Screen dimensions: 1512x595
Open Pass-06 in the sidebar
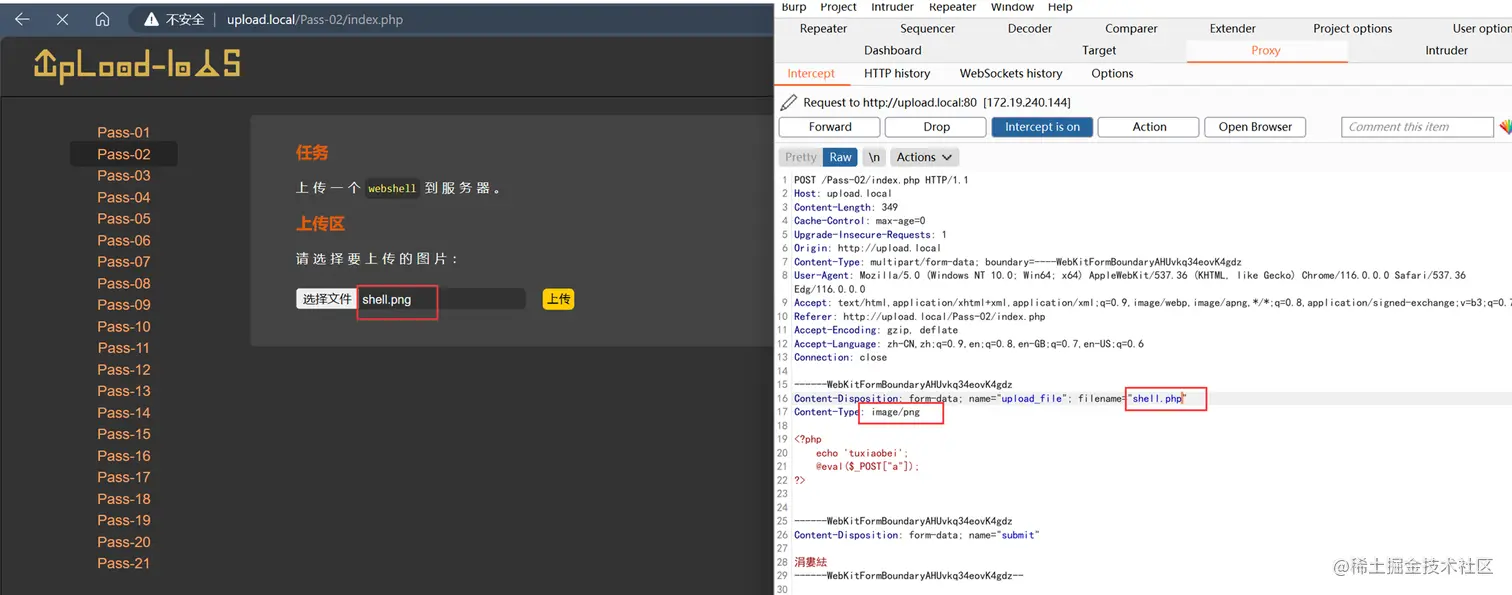tap(124, 240)
